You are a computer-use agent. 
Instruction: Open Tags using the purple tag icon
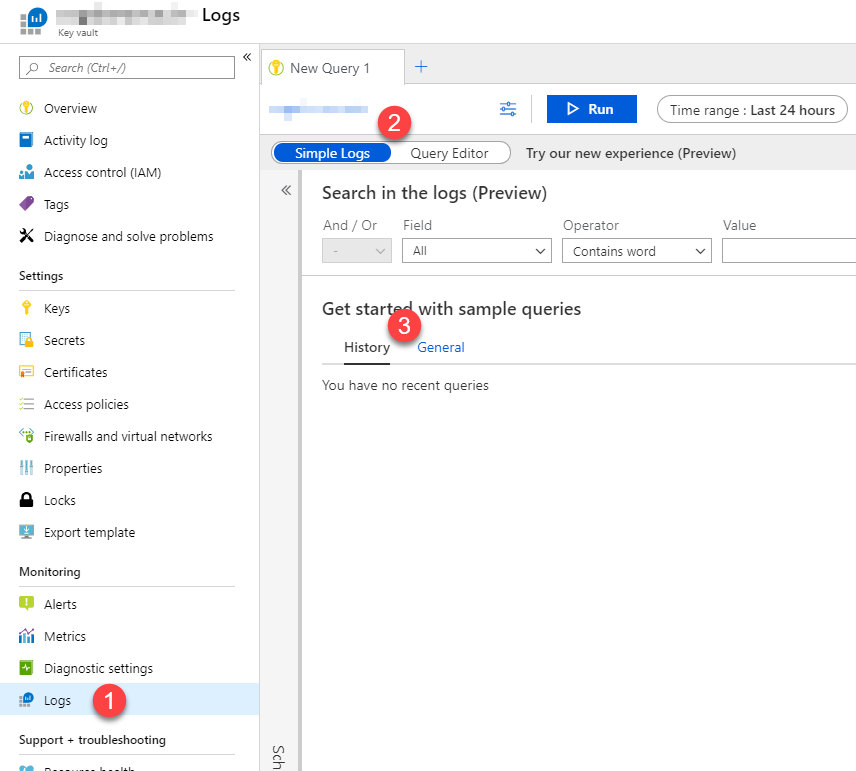pos(27,204)
